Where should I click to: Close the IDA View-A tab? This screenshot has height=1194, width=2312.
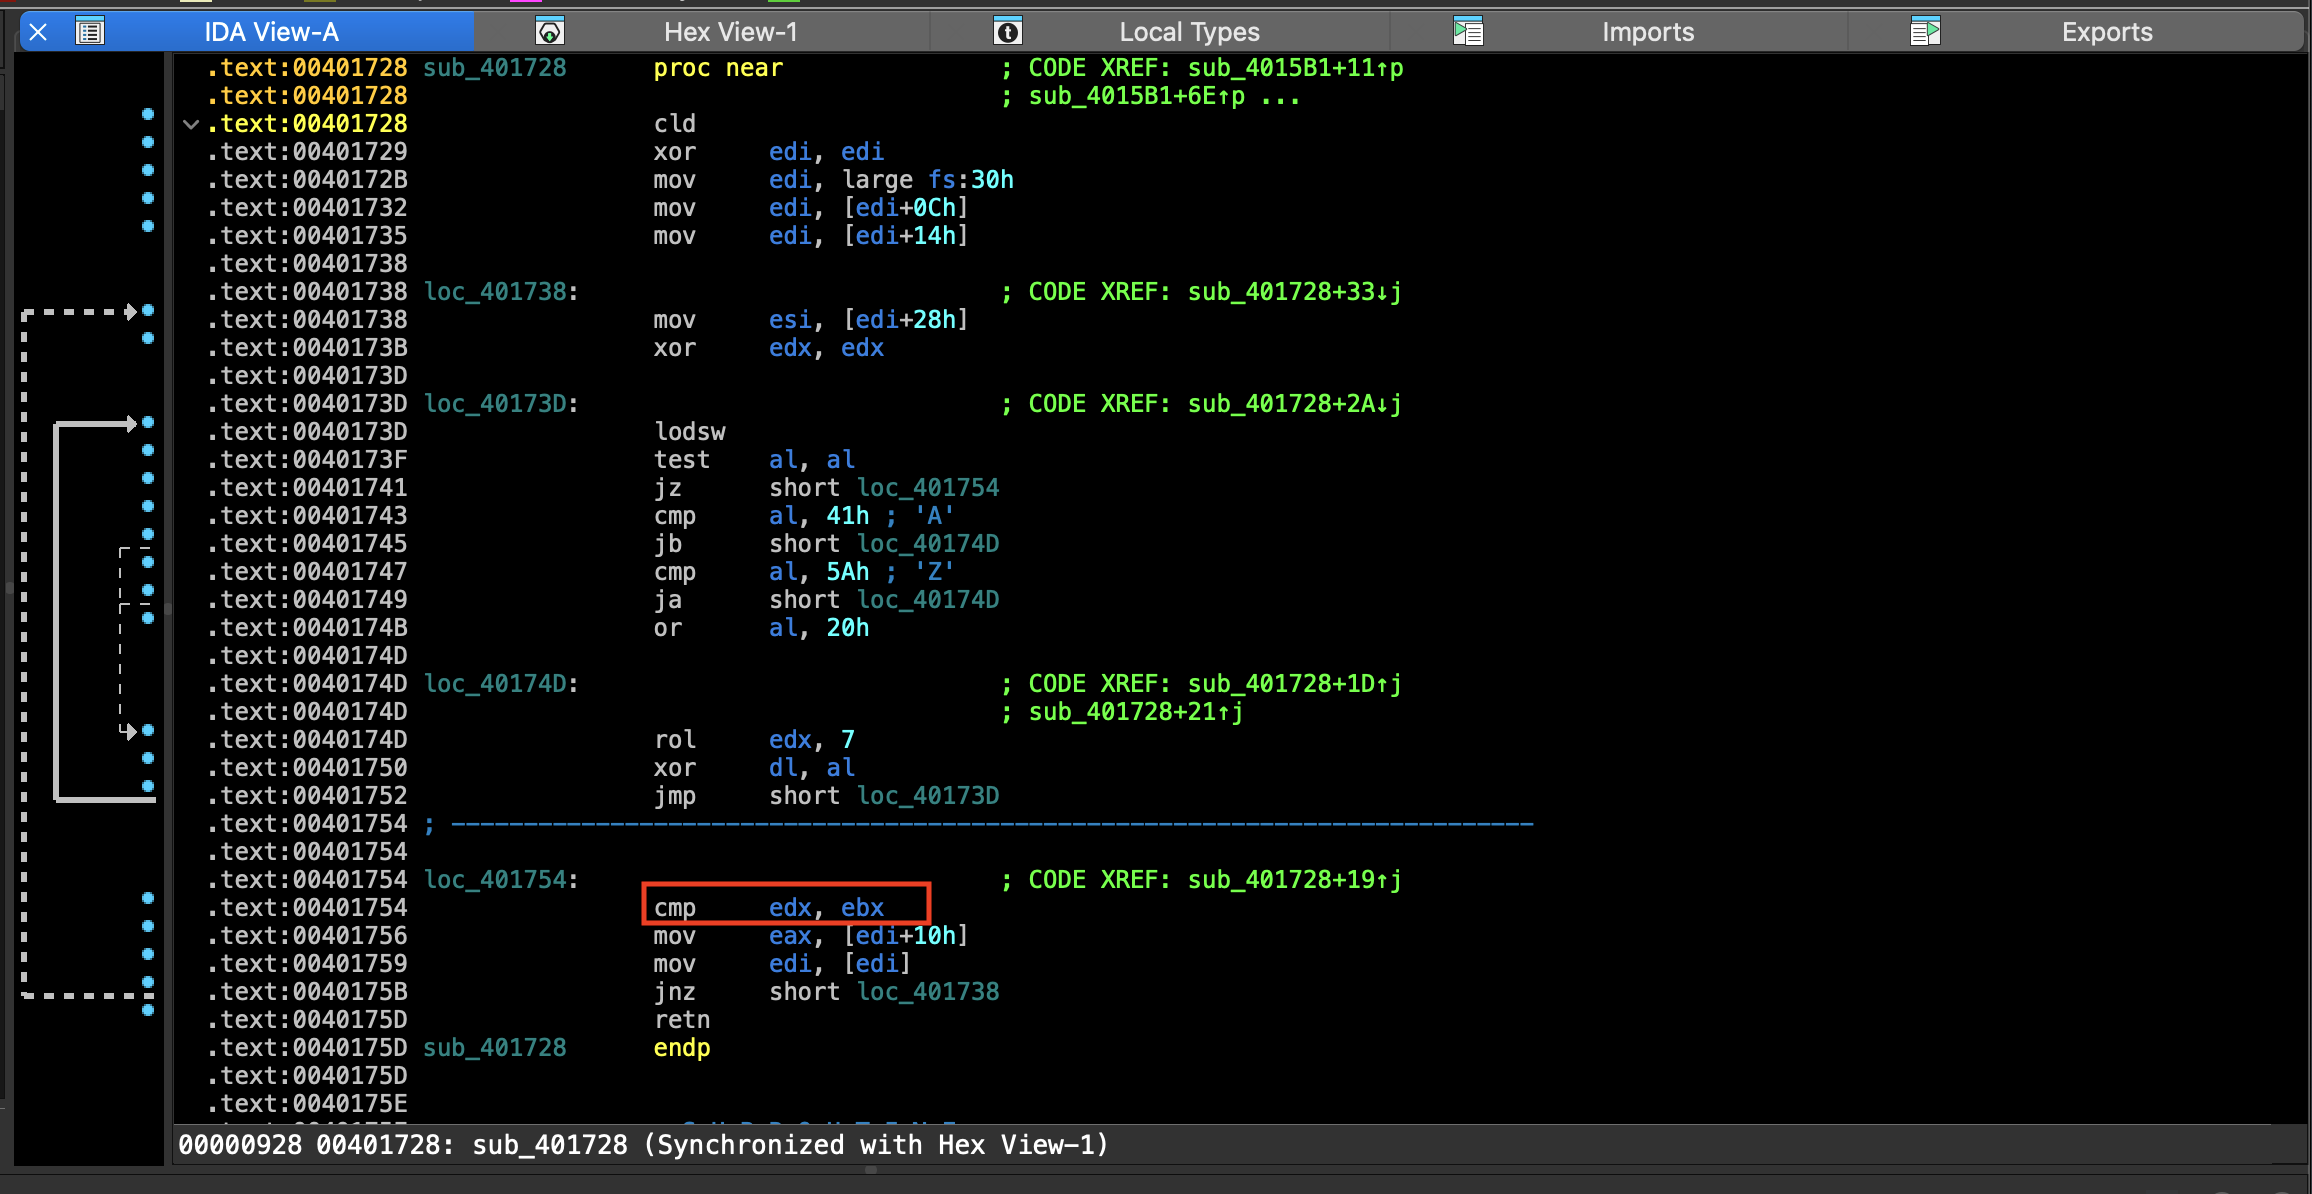tap(38, 32)
